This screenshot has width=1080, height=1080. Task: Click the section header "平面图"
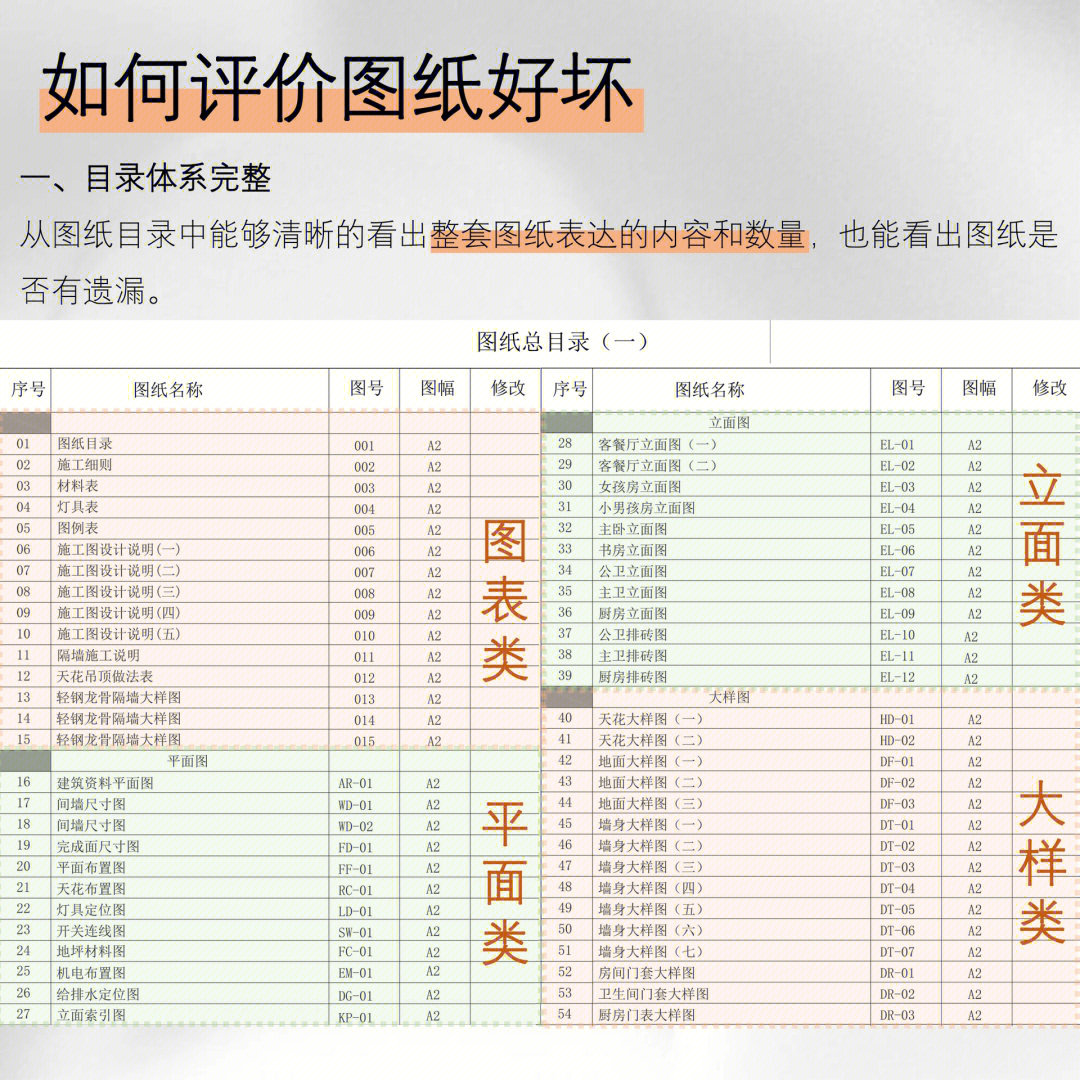pyautogui.click(x=187, y=761)
